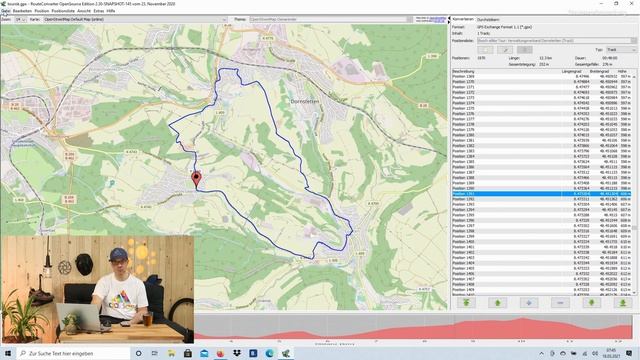Click the add position plus button
The height and width of the screenshot is (360, 640).
click(x=529, y=302)
